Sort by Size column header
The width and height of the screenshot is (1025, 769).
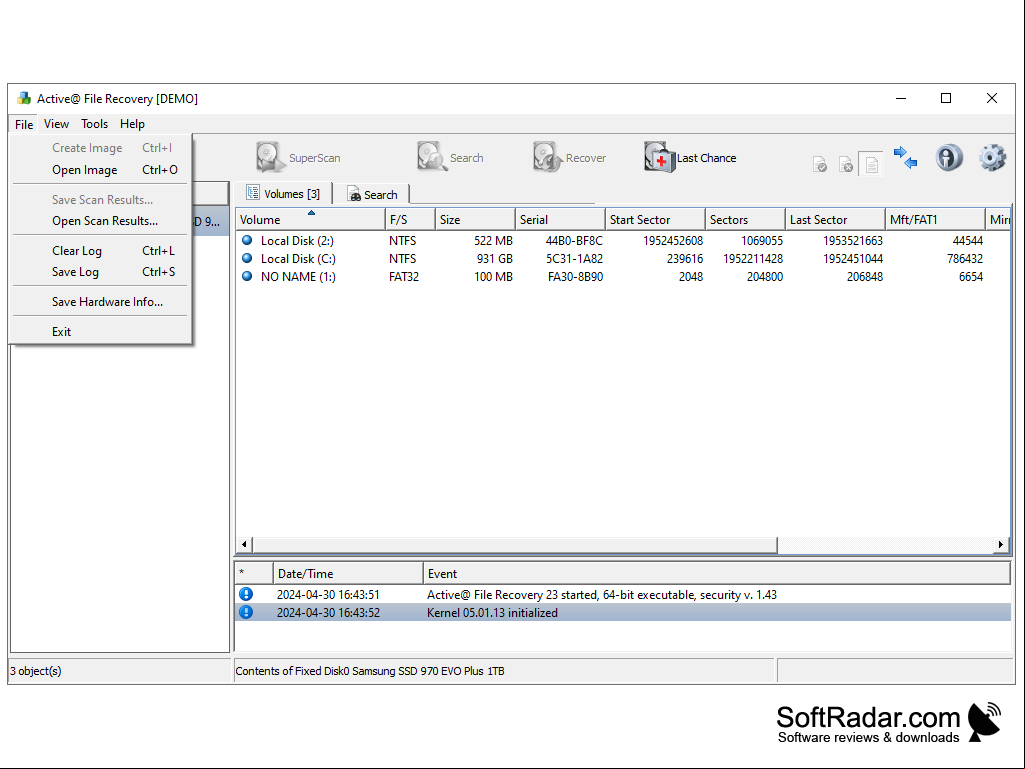point(475,220)
